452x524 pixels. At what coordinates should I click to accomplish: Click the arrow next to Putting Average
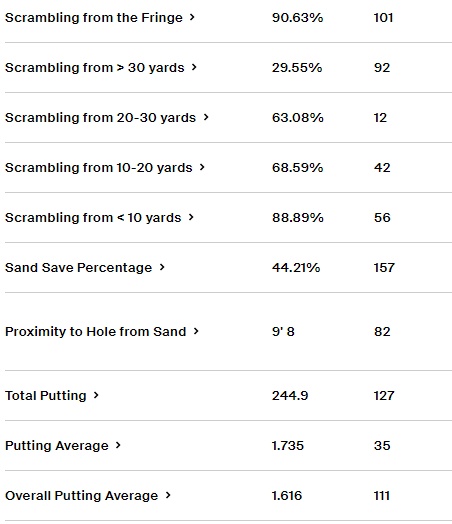coord(118,445)
